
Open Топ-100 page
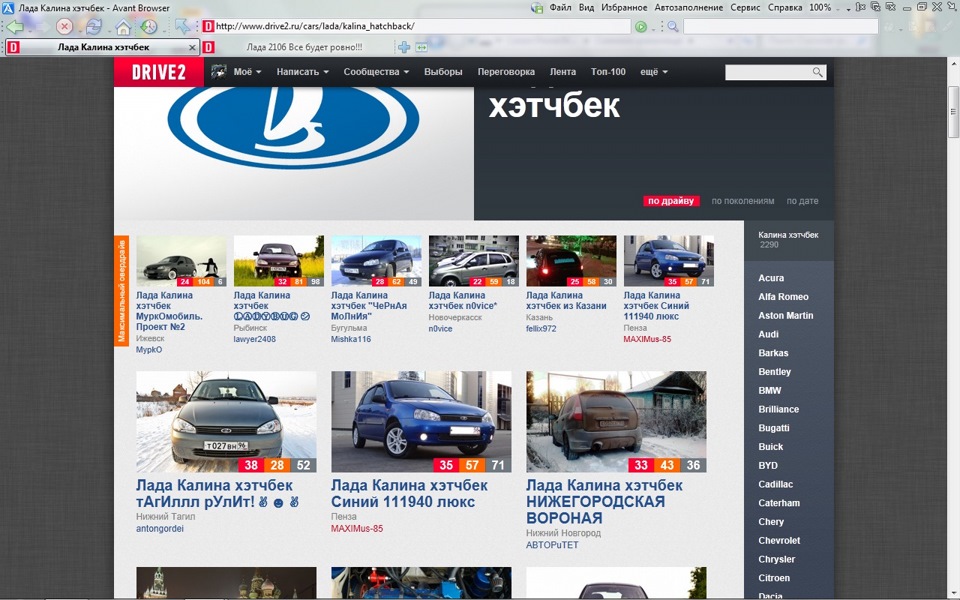pyautogui.click(x=608, y=72)
